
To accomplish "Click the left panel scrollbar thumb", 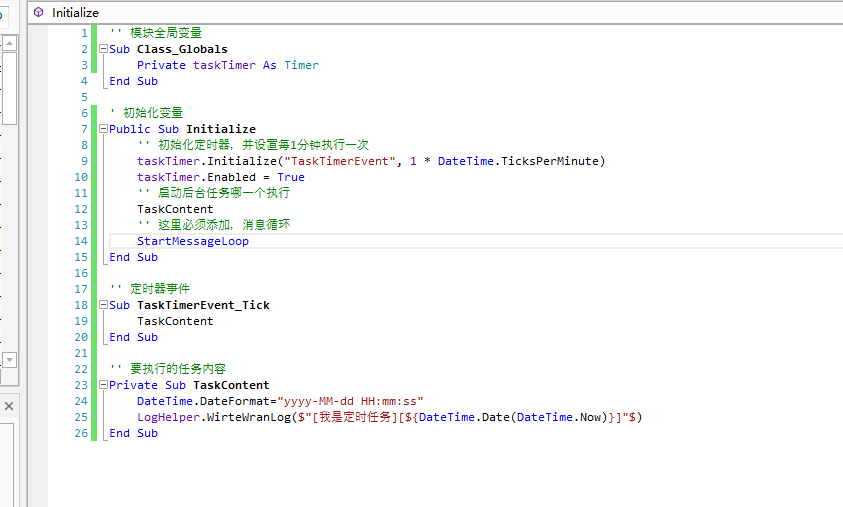I will [9, 88].
